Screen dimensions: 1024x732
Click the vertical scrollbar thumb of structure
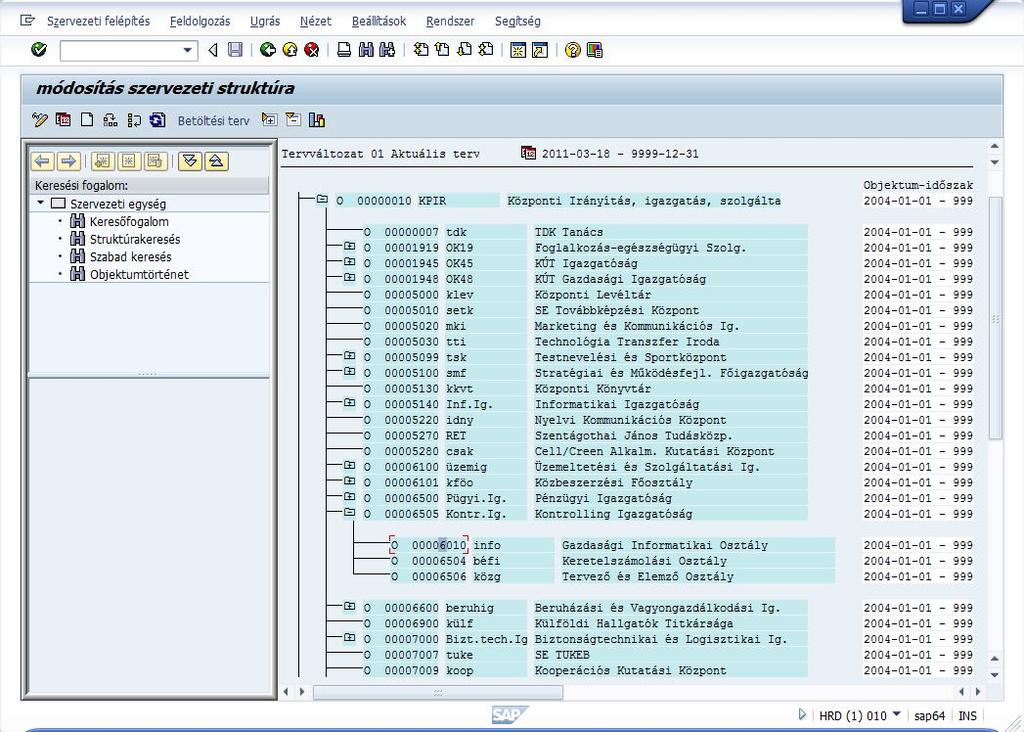pyautogui.click(x=995, y=319)
